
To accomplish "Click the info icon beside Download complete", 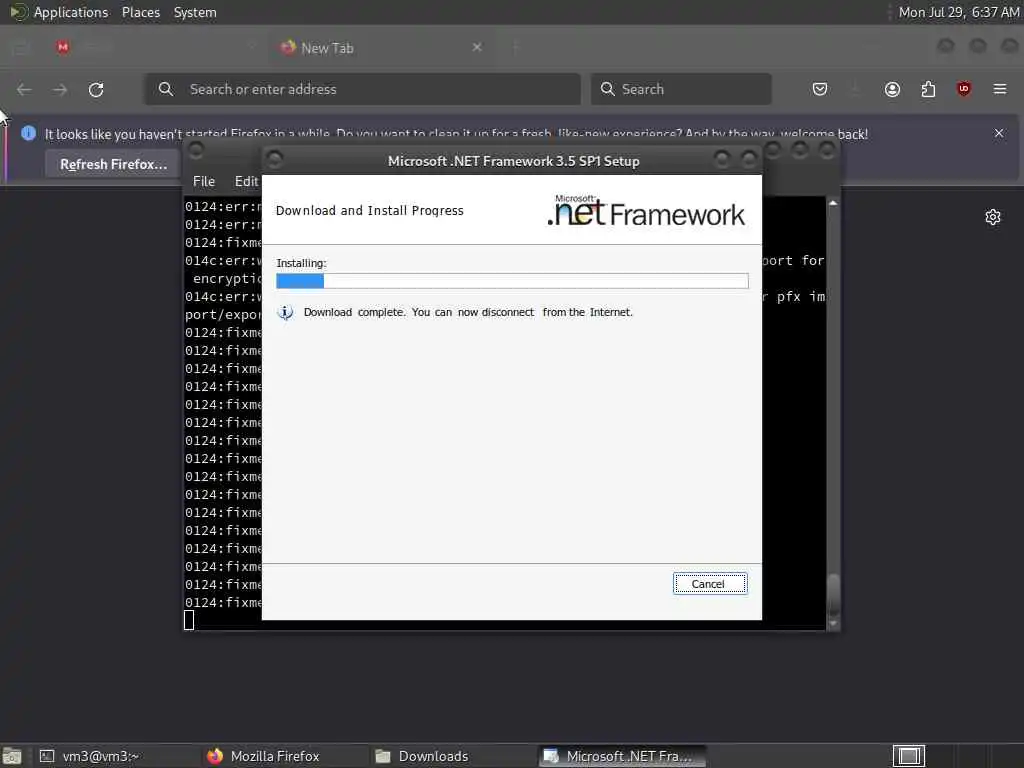I will [285, 313].
